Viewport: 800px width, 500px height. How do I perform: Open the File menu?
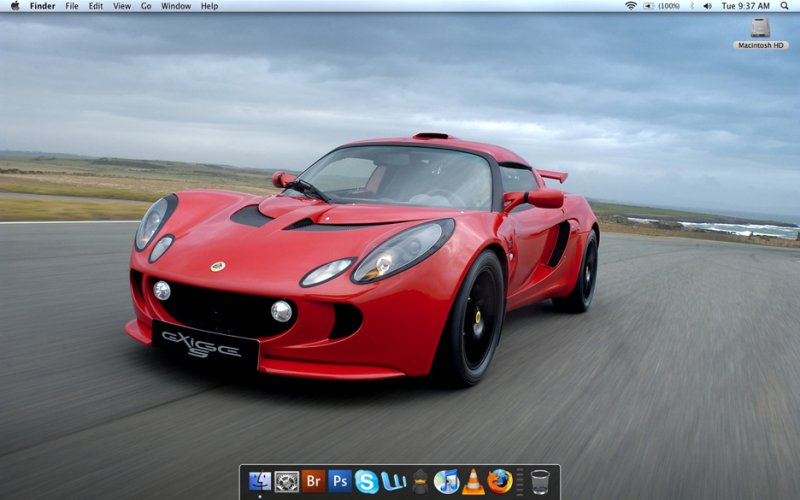[72, 6]
